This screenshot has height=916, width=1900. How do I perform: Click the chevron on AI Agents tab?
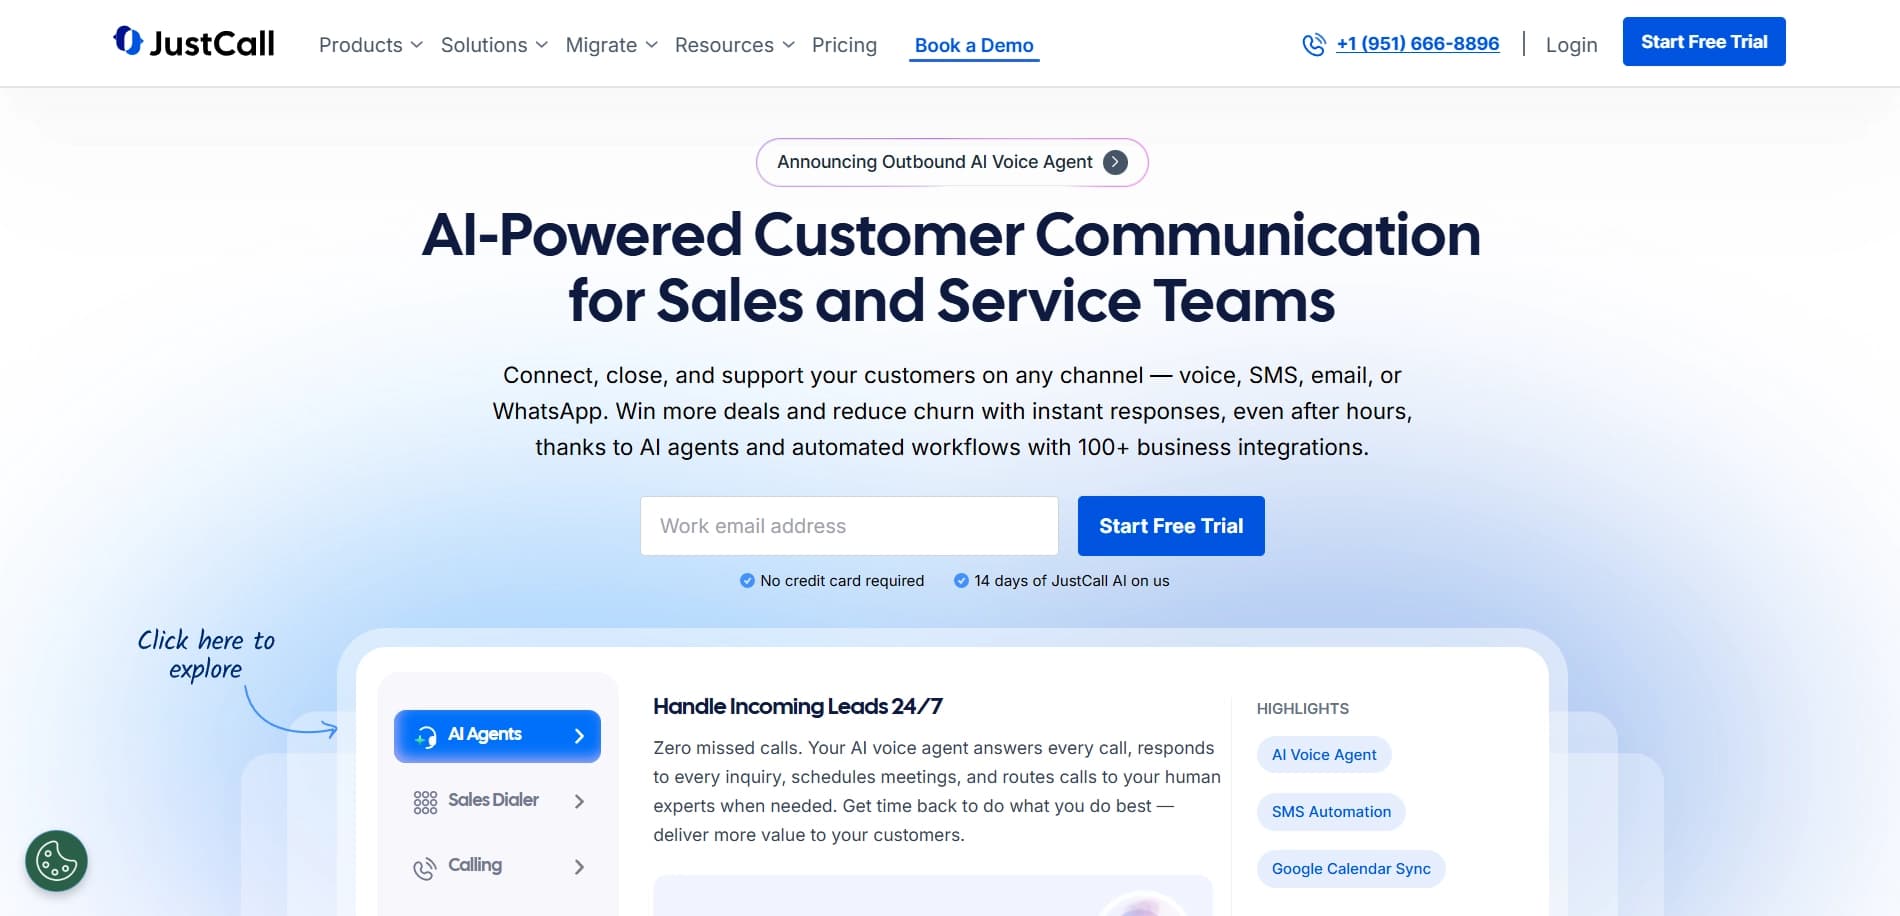[579, 736]
